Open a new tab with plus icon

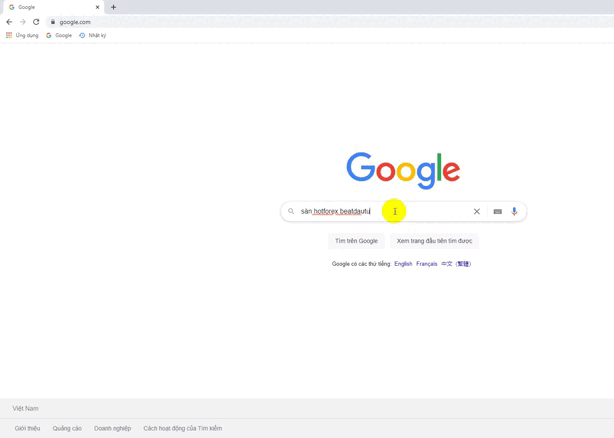tap(113, 7)
